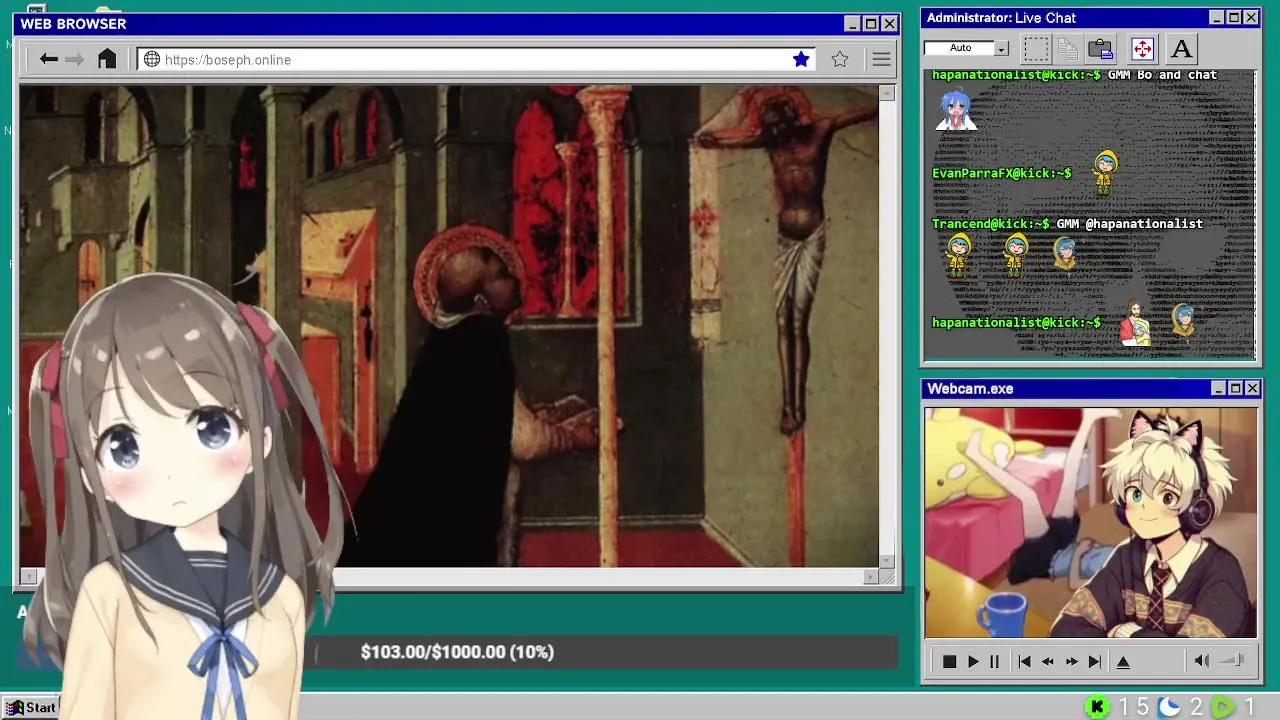
Task: Click the boseph.online address field
Action: pos(475,59)
